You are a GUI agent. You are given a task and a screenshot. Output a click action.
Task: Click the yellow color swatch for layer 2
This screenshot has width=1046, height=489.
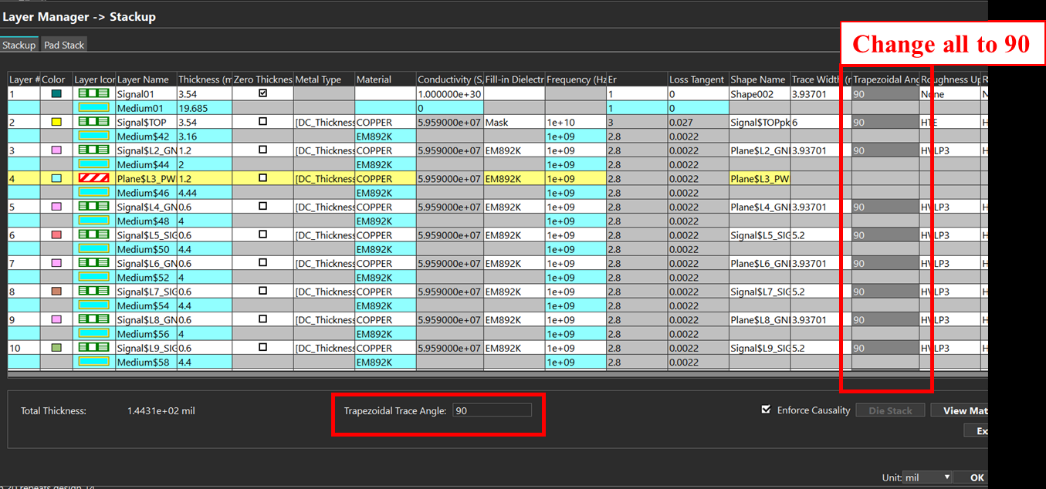56,122
